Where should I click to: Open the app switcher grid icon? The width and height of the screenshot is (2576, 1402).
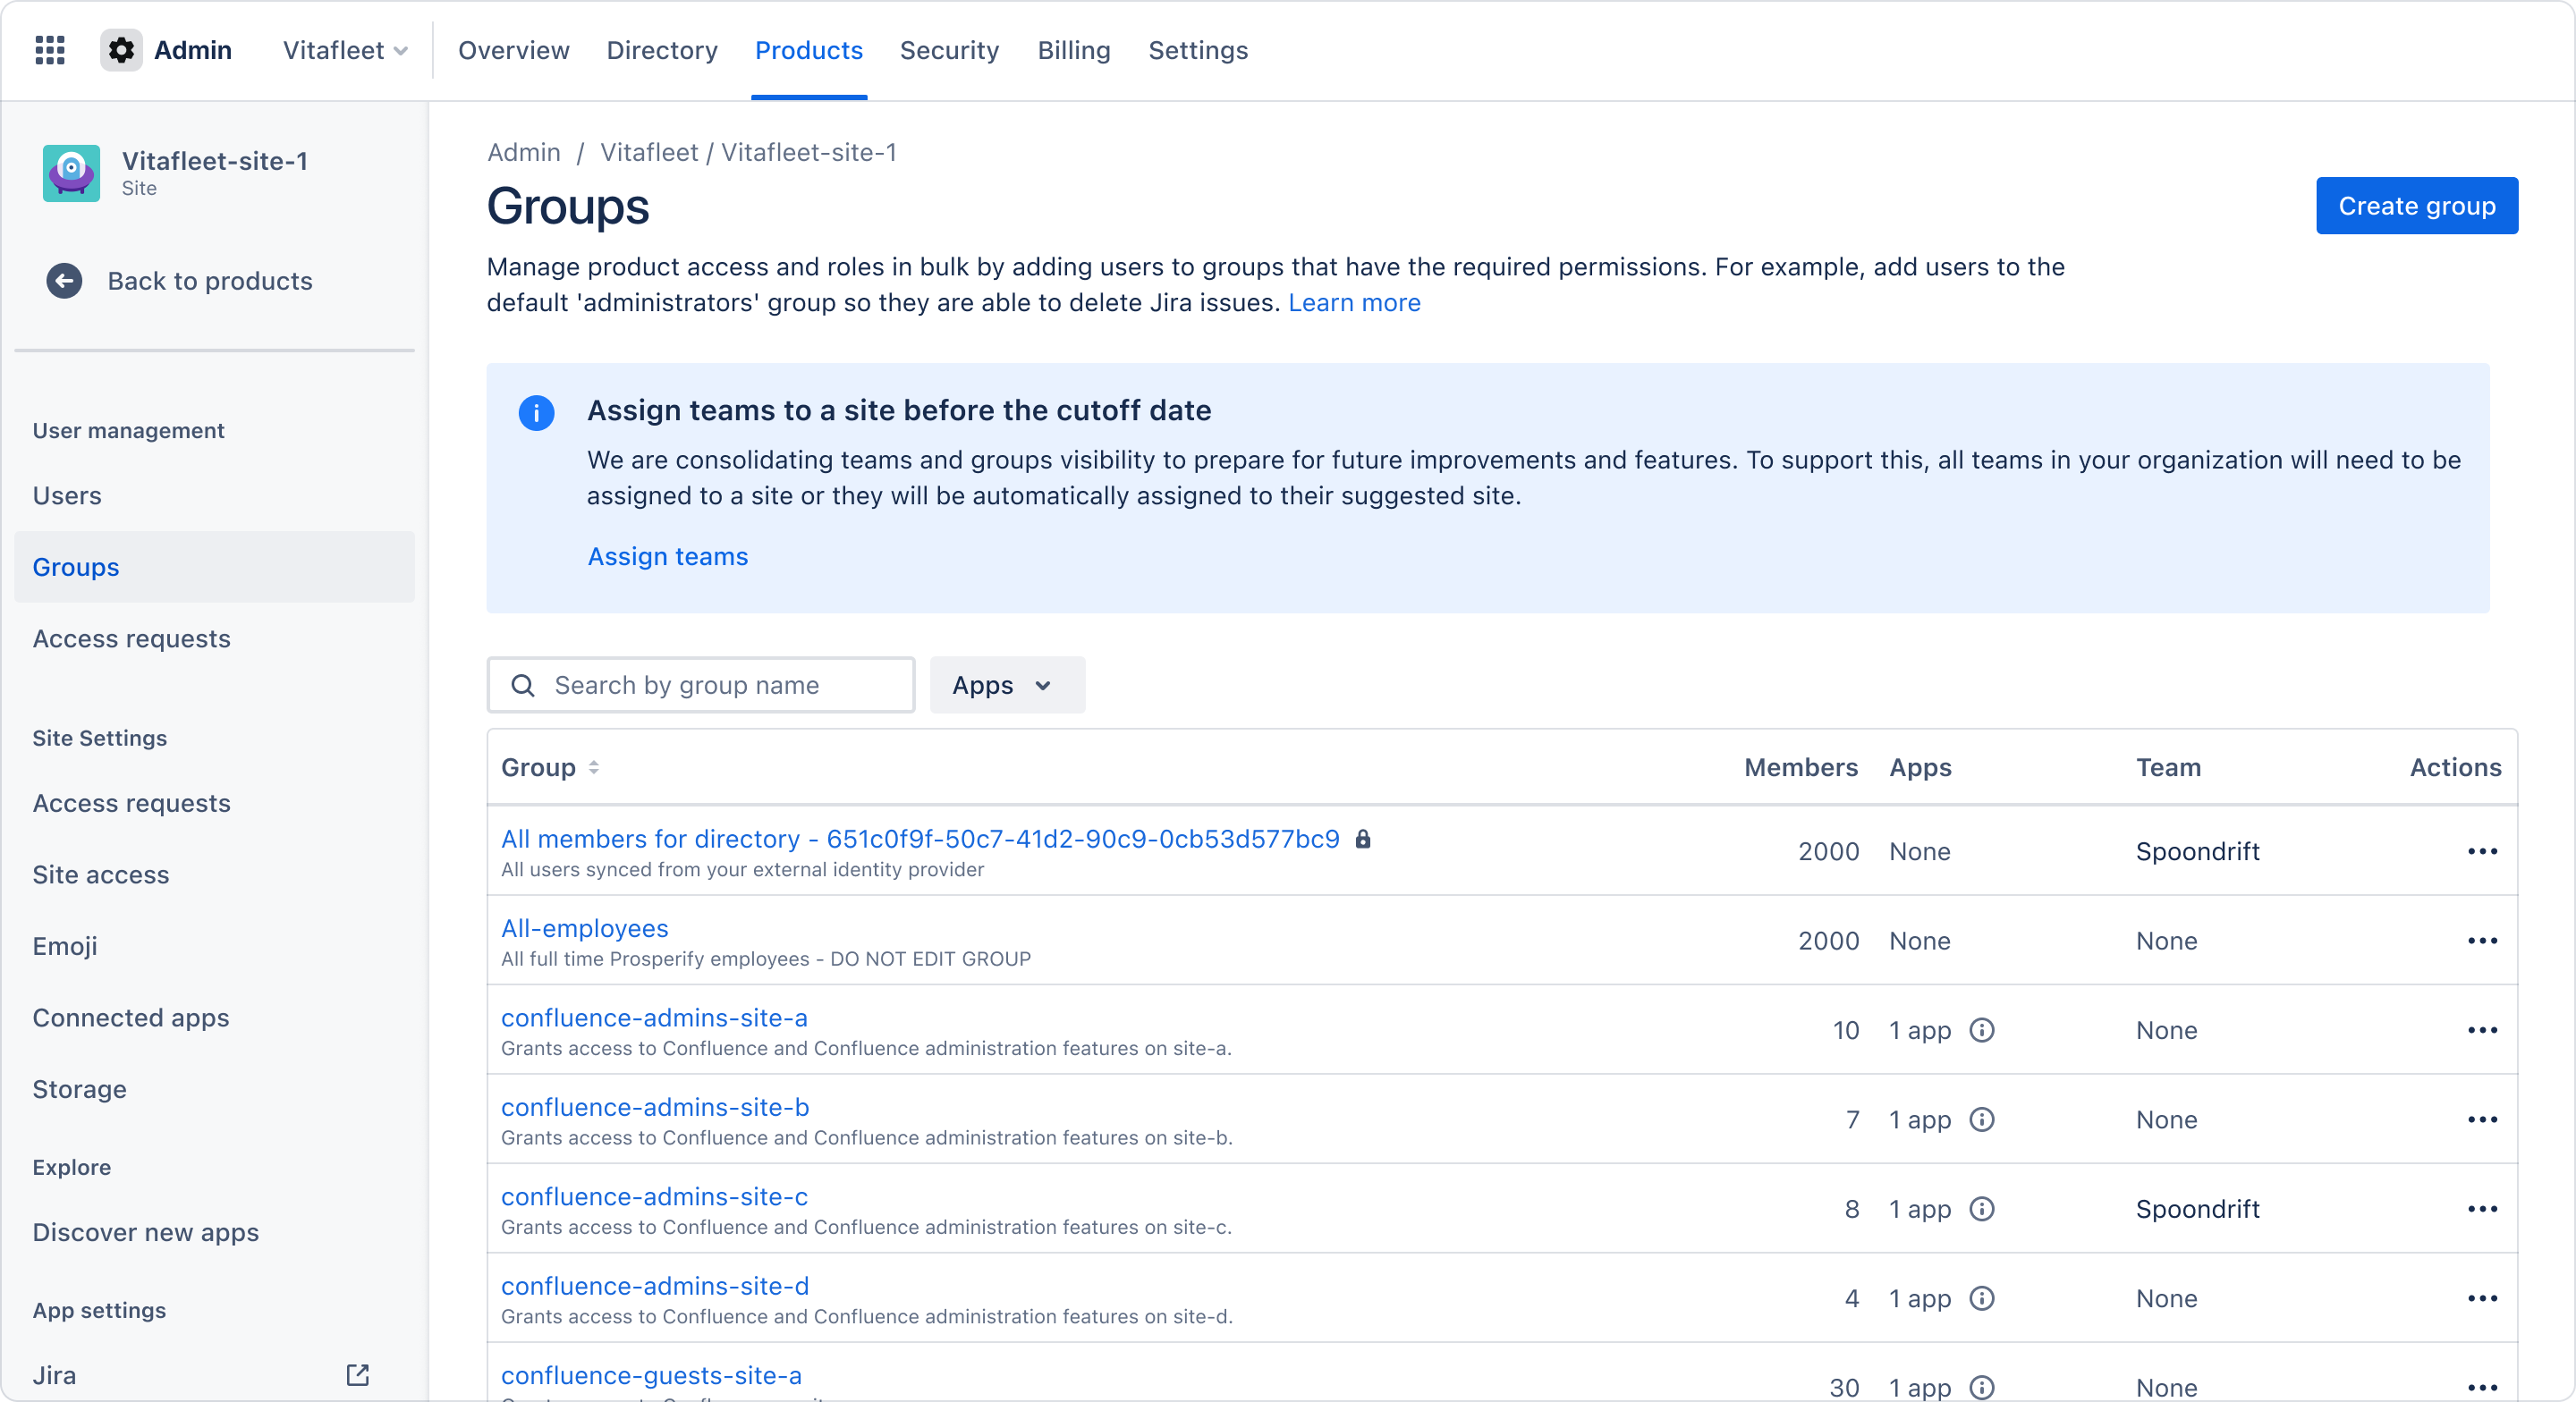[50, 50]
